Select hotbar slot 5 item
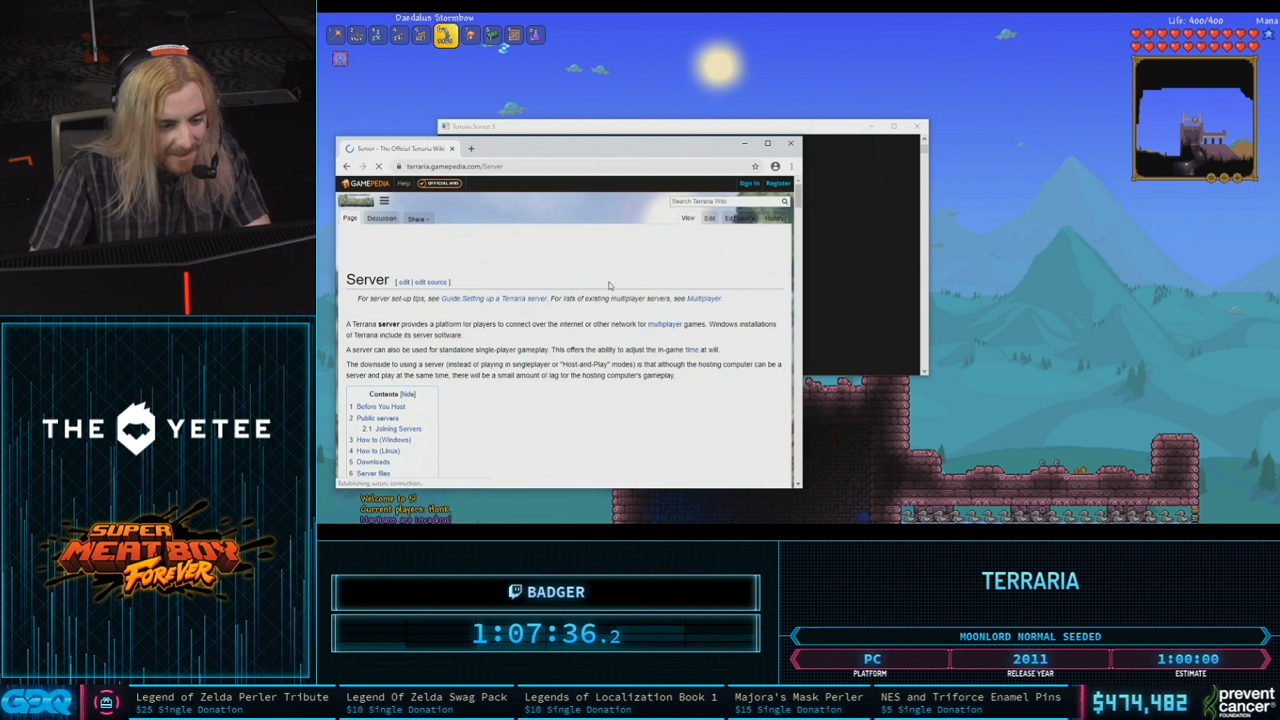 pyautogui.click(x=421, y=36)
